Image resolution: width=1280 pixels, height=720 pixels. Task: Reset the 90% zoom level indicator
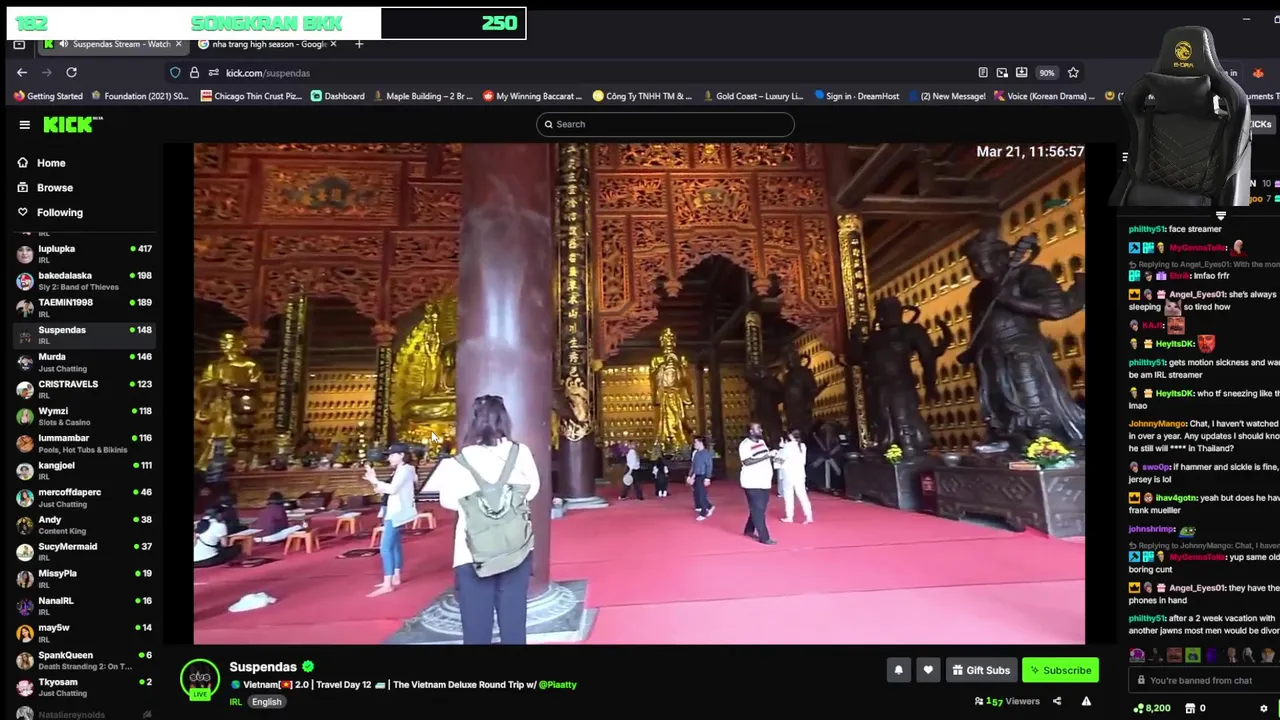click(1047, 73)
